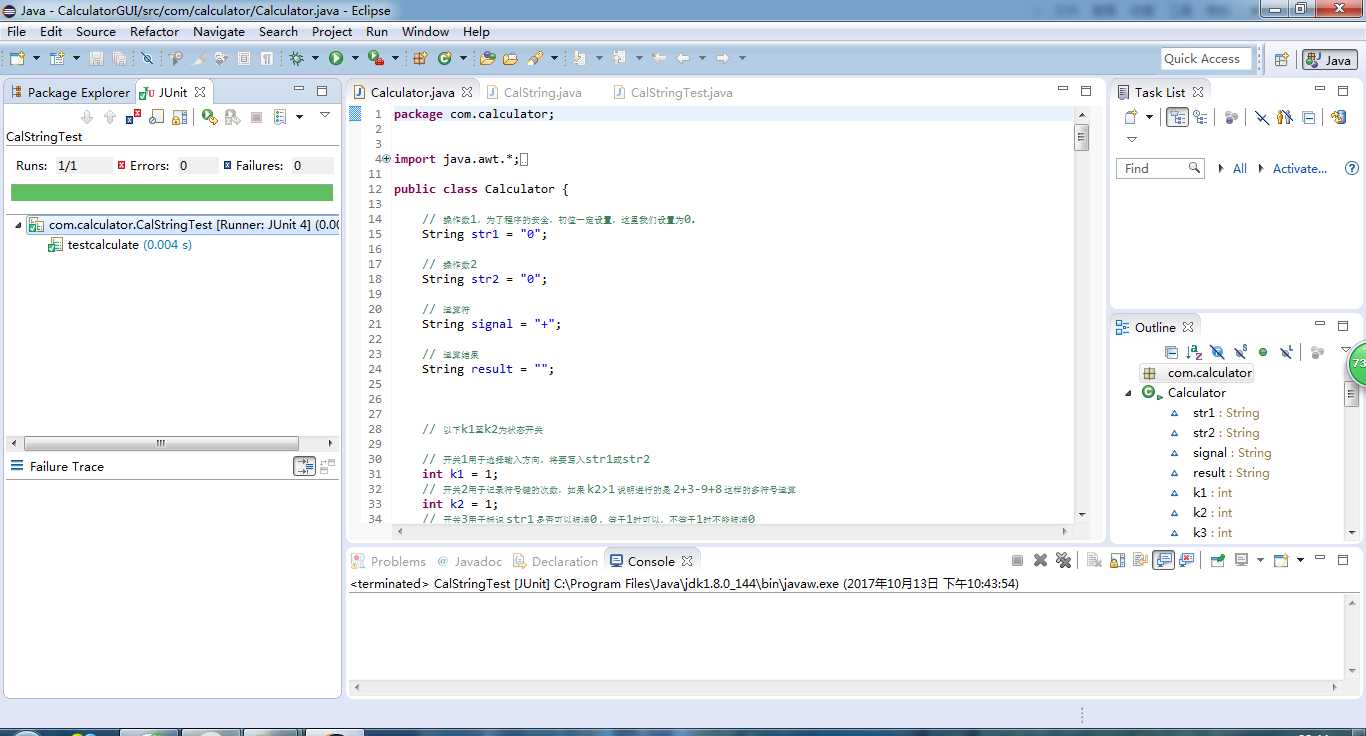Click the Activate... link in Task List
Screen dimensions: 1366x736
tap(1299, 168)
